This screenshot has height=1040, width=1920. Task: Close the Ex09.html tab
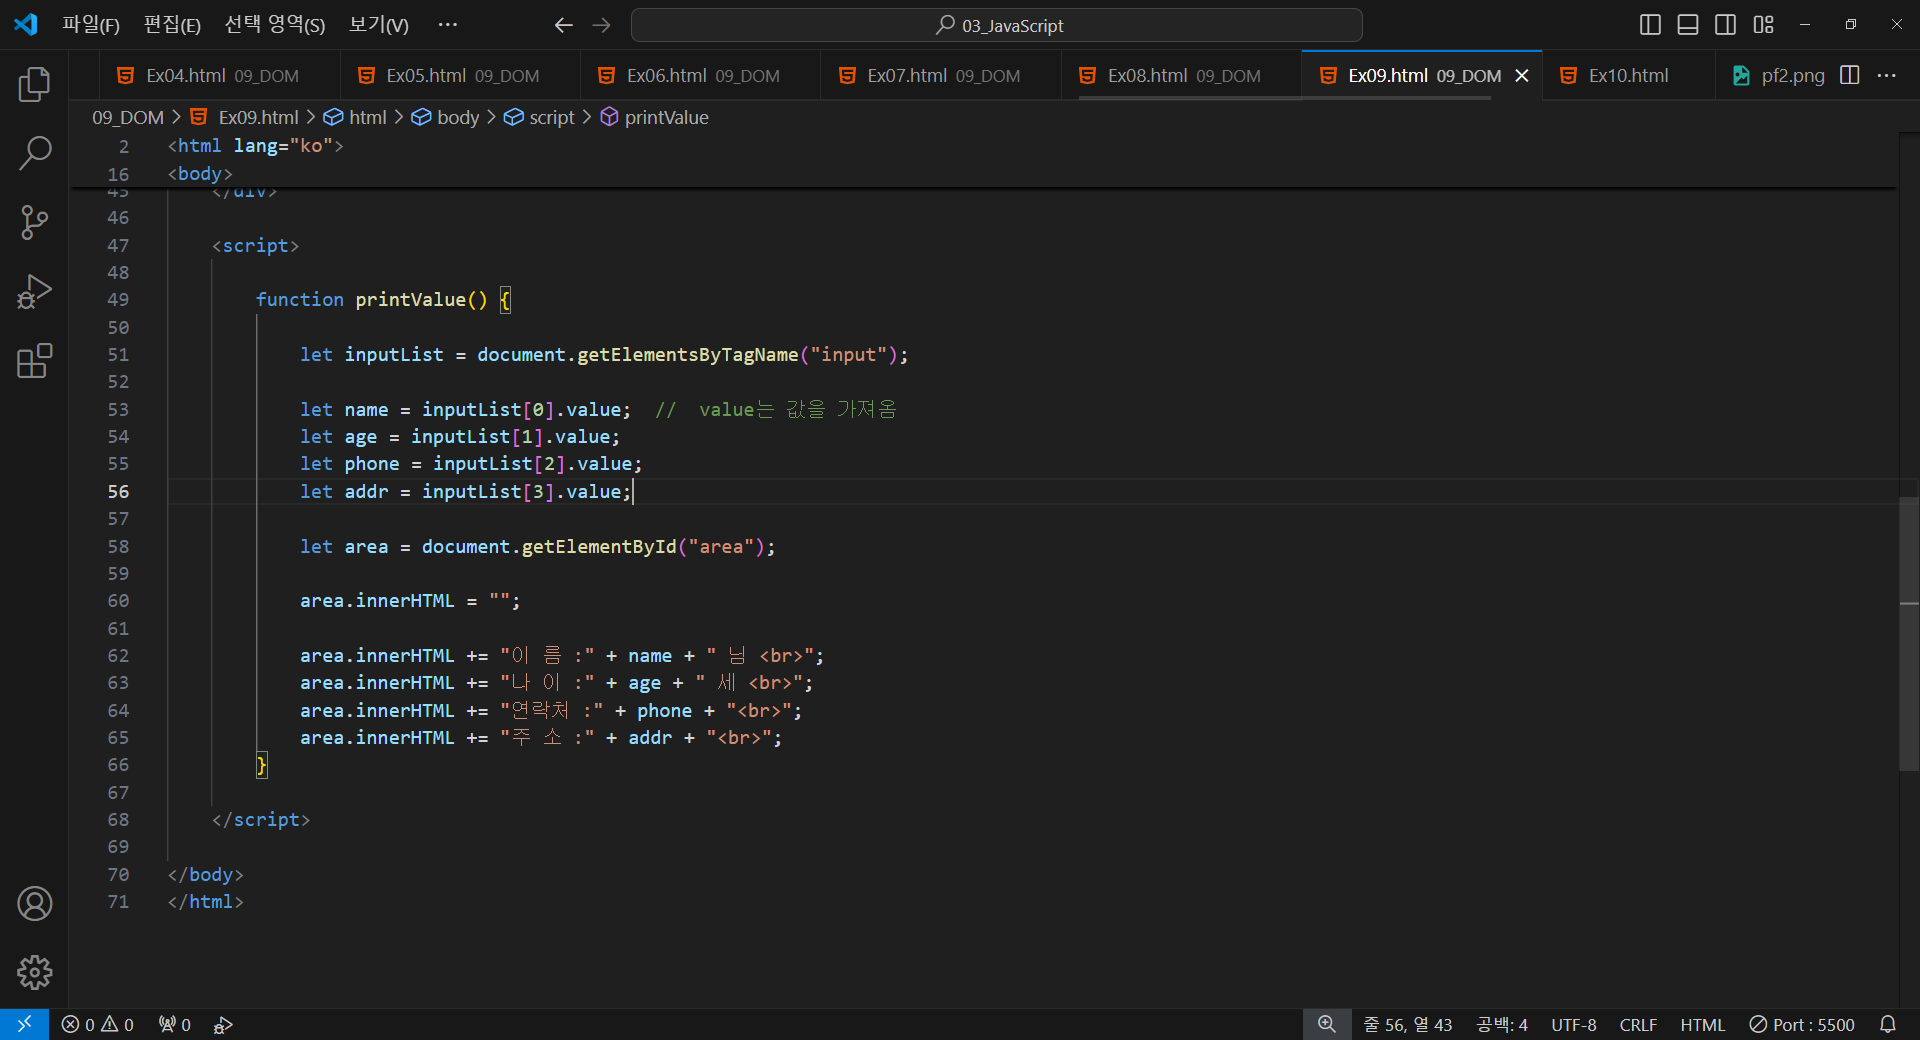(1521, 76)
